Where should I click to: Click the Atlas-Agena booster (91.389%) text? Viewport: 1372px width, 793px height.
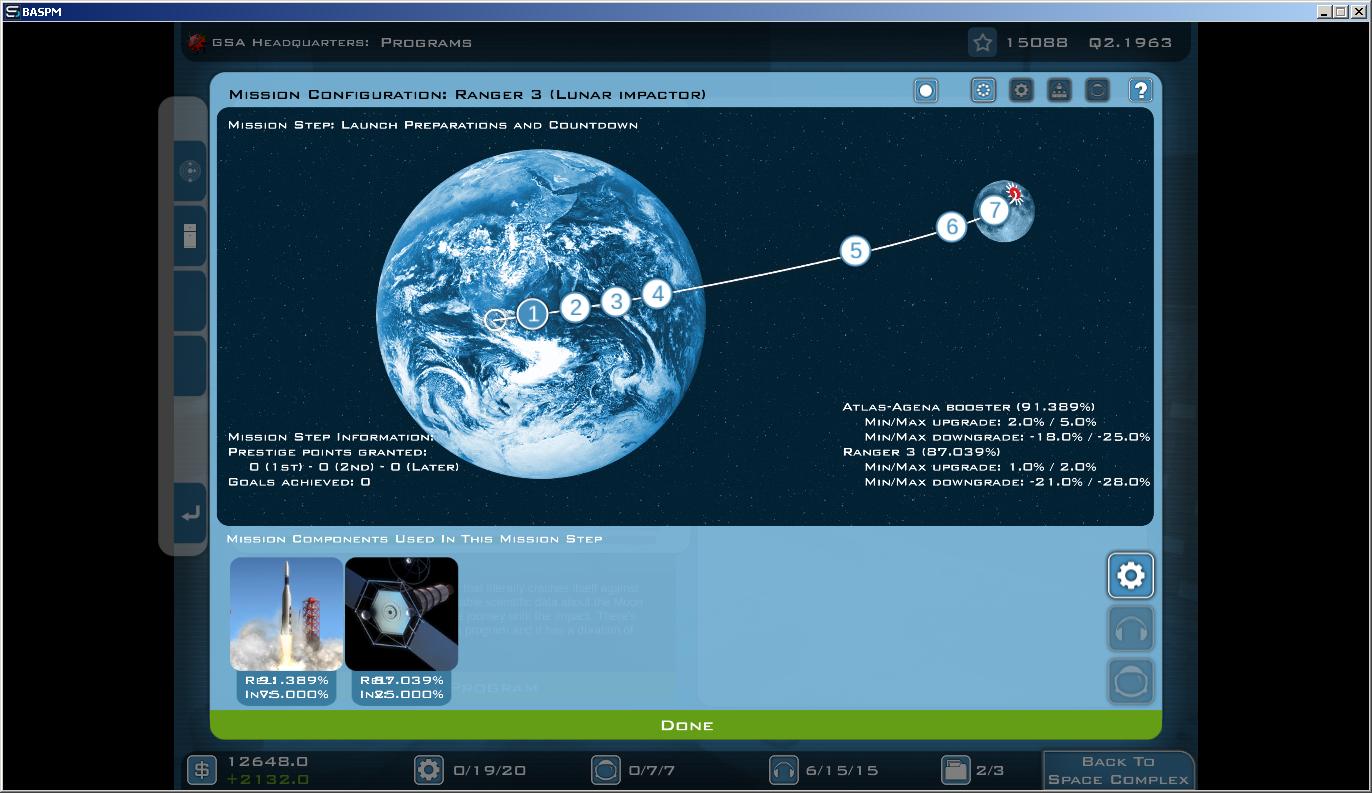969,407
